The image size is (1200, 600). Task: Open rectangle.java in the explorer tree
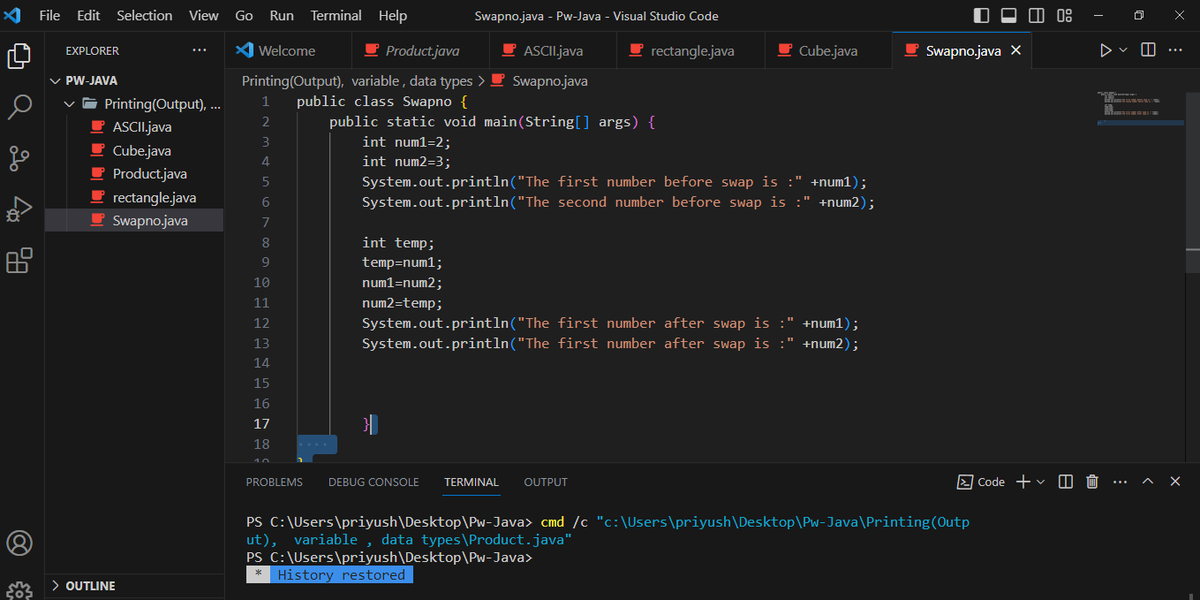tap(134, 197)
